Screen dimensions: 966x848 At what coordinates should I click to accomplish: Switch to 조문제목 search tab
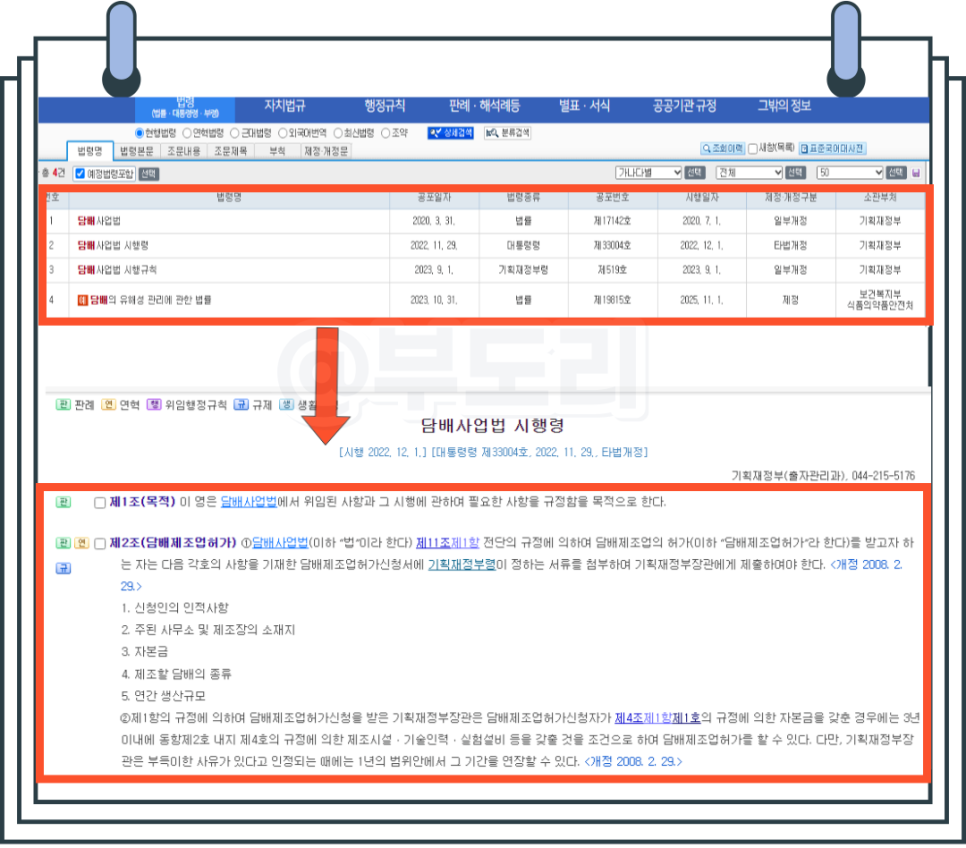230,151
